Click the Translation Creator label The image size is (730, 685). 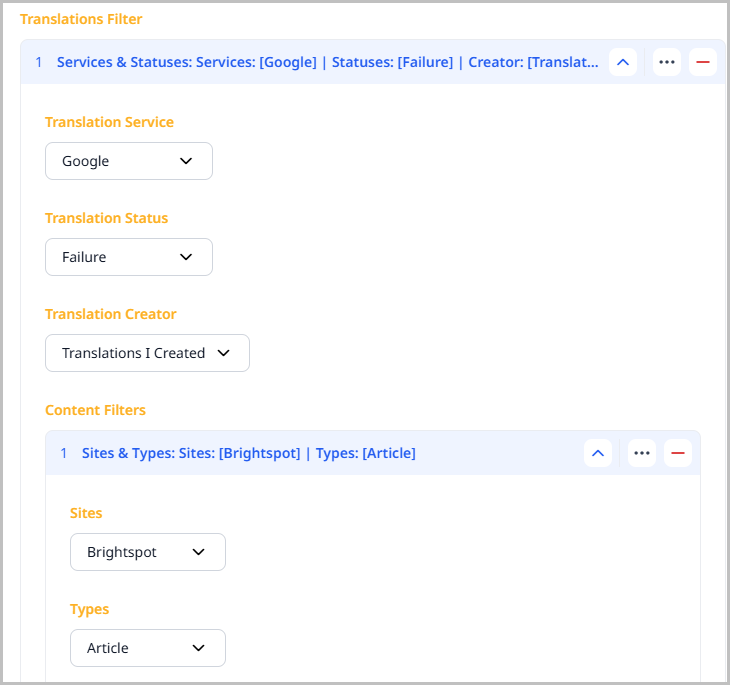pos(111,314)
